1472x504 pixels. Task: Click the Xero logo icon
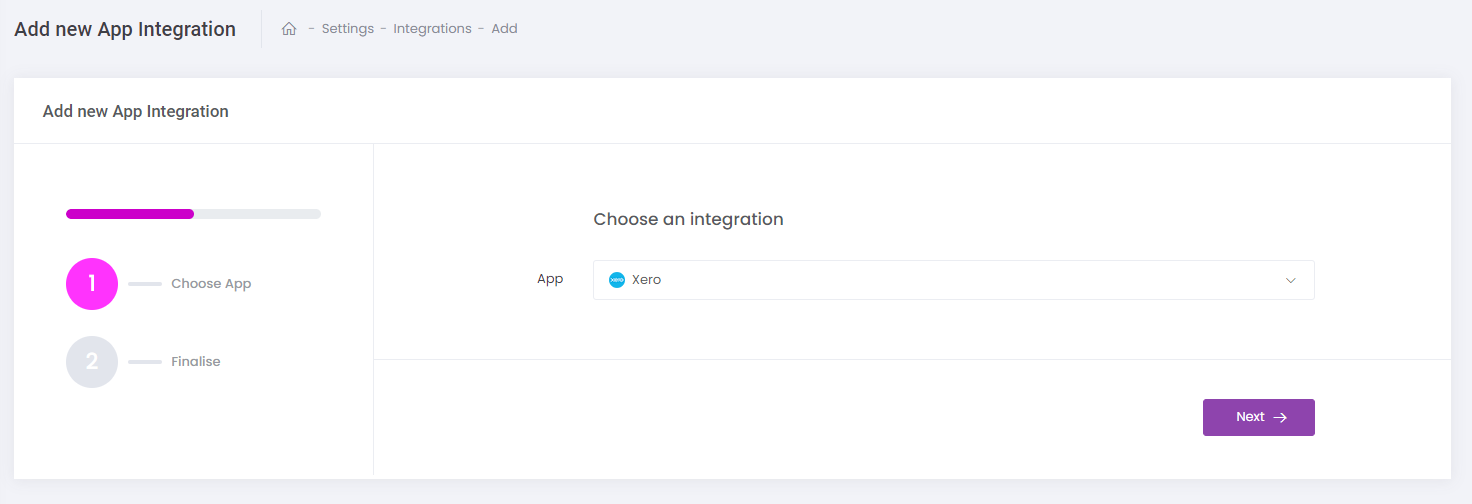click(617, 280)
